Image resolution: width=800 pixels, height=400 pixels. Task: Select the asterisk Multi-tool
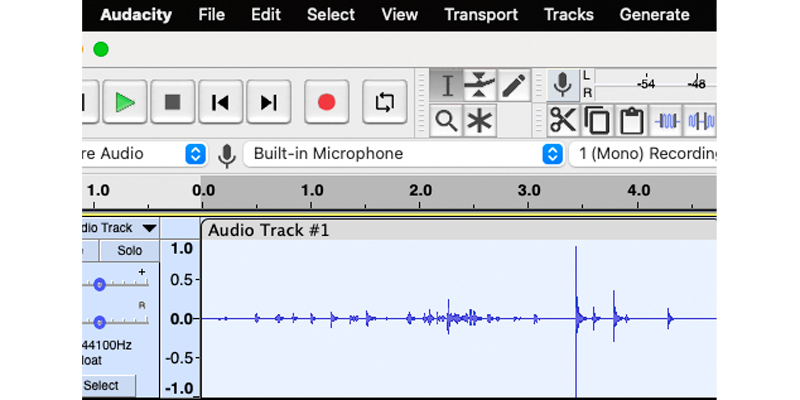click(480, 121)
